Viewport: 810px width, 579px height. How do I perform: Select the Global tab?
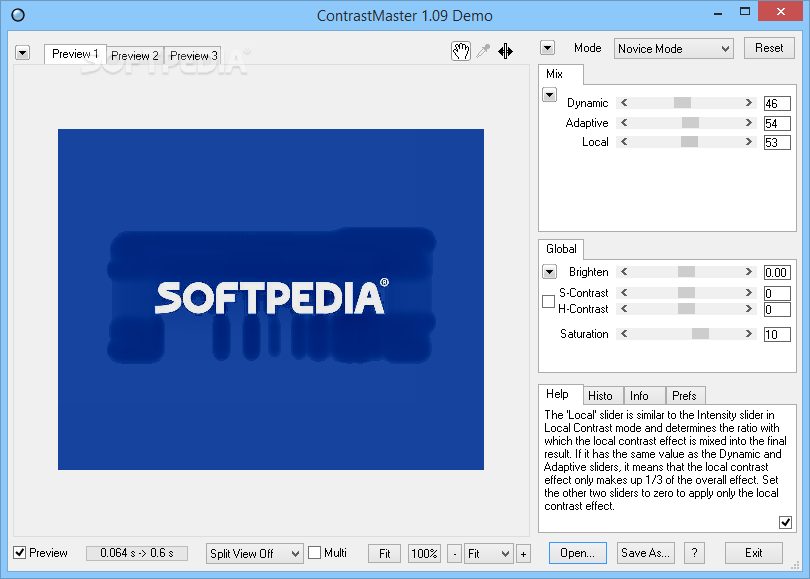(x=561, y=249)
